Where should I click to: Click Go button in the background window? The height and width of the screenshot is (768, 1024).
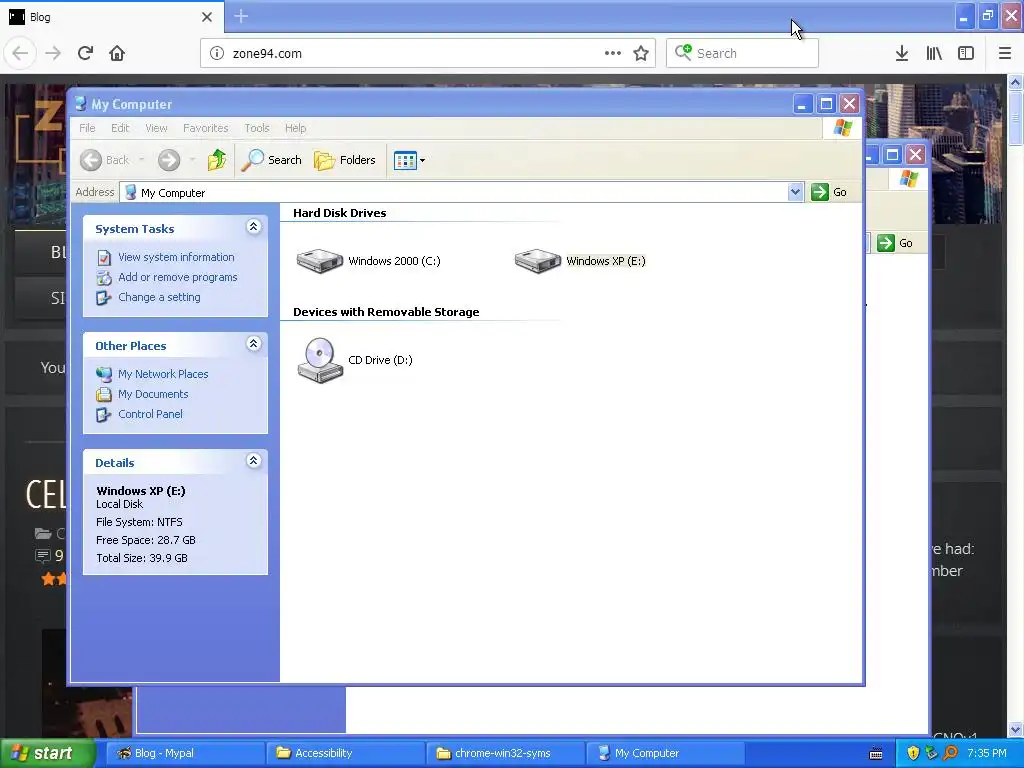pyautogui.click(x=895, y=243)
